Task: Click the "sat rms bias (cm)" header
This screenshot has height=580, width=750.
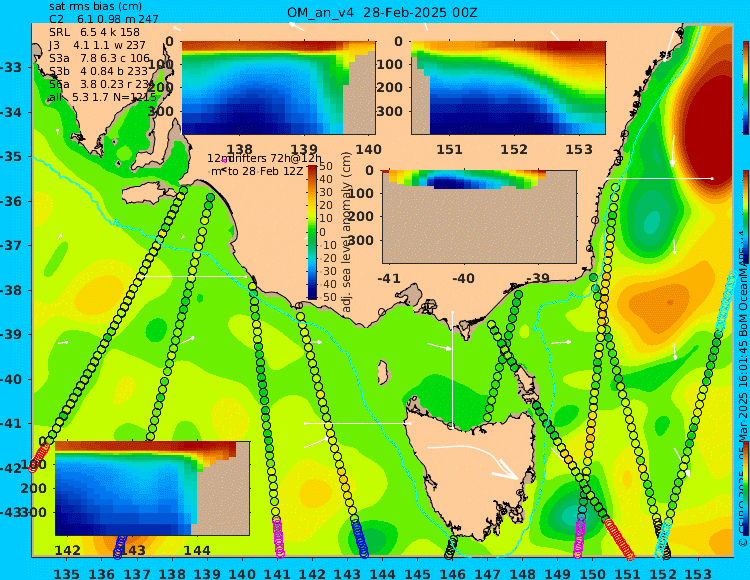Action: point(95,7)
